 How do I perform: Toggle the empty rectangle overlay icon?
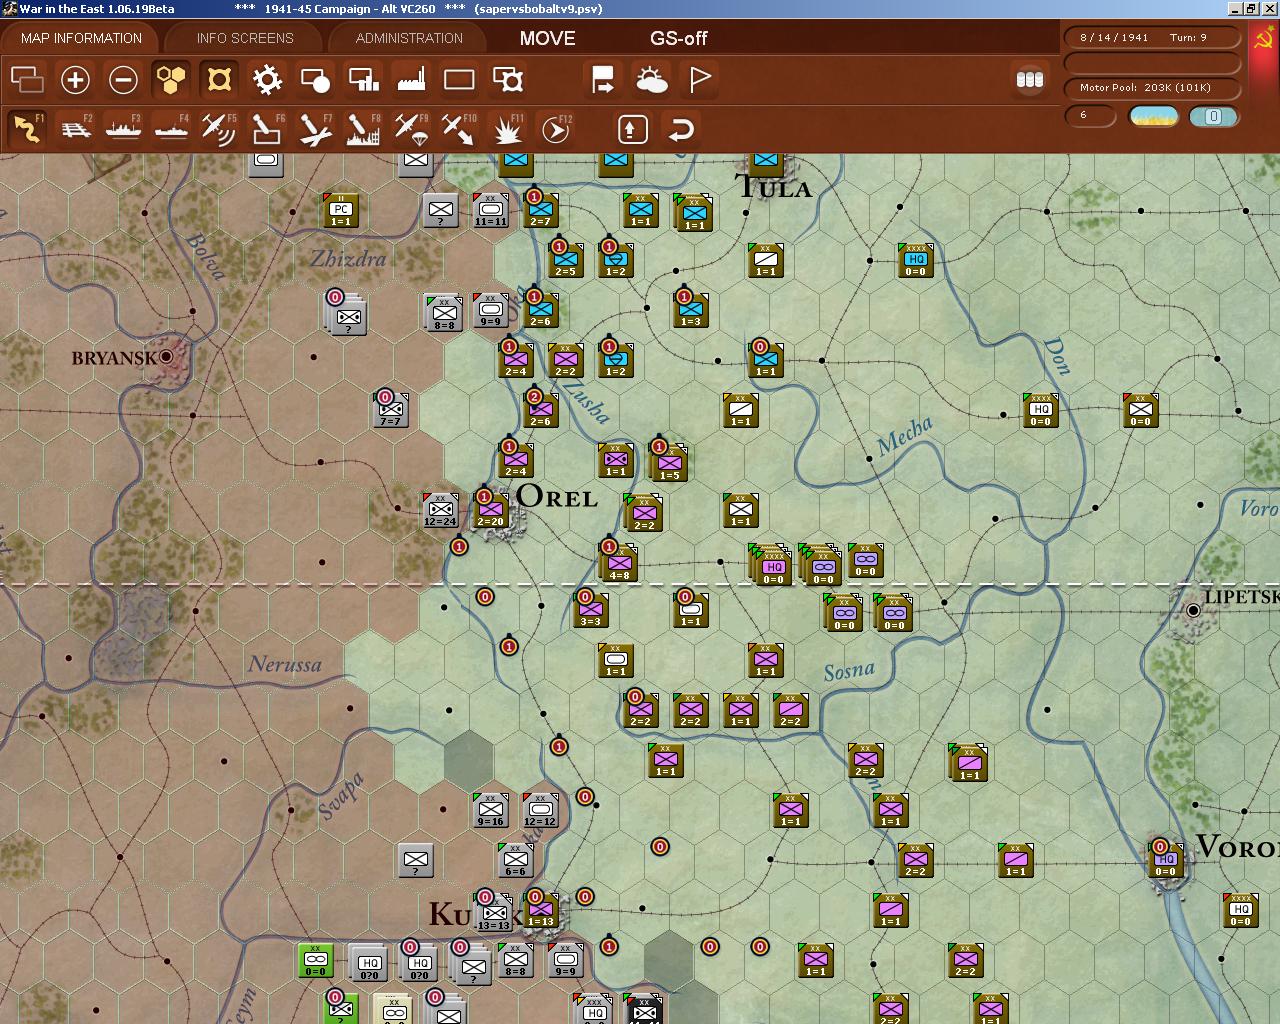coord(459,79)
